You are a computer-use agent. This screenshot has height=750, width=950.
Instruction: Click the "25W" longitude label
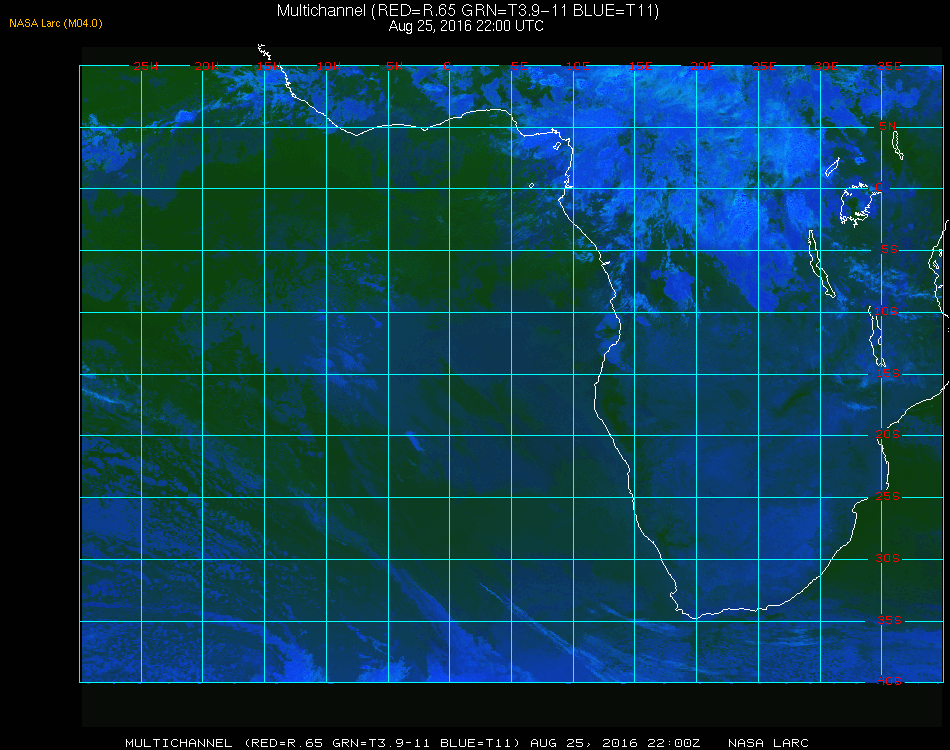tap(145, 66)
